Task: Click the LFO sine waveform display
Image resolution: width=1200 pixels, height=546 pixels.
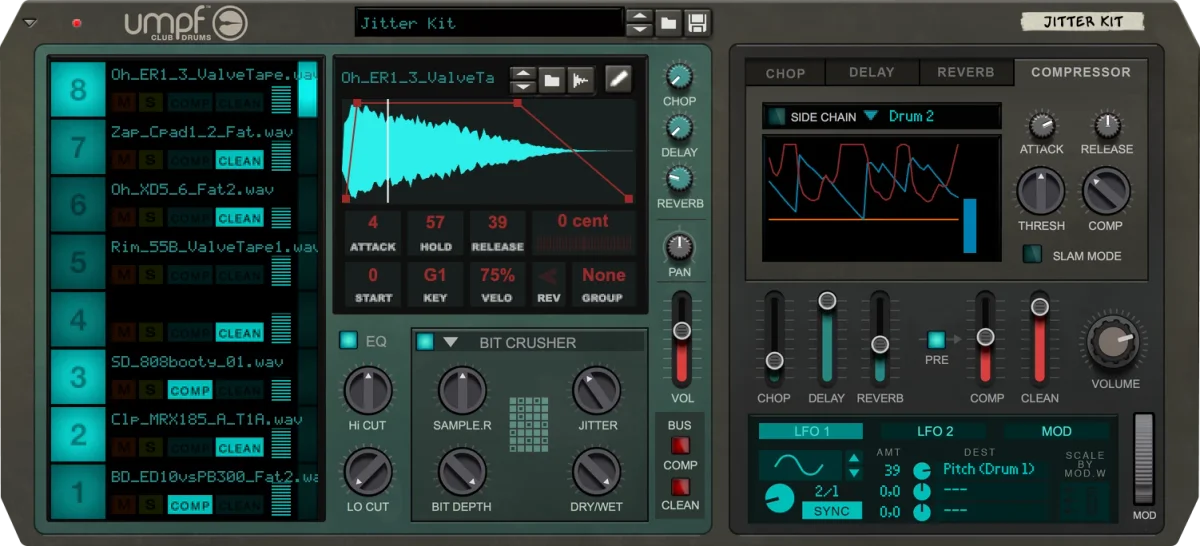Action: pos(801,466)
